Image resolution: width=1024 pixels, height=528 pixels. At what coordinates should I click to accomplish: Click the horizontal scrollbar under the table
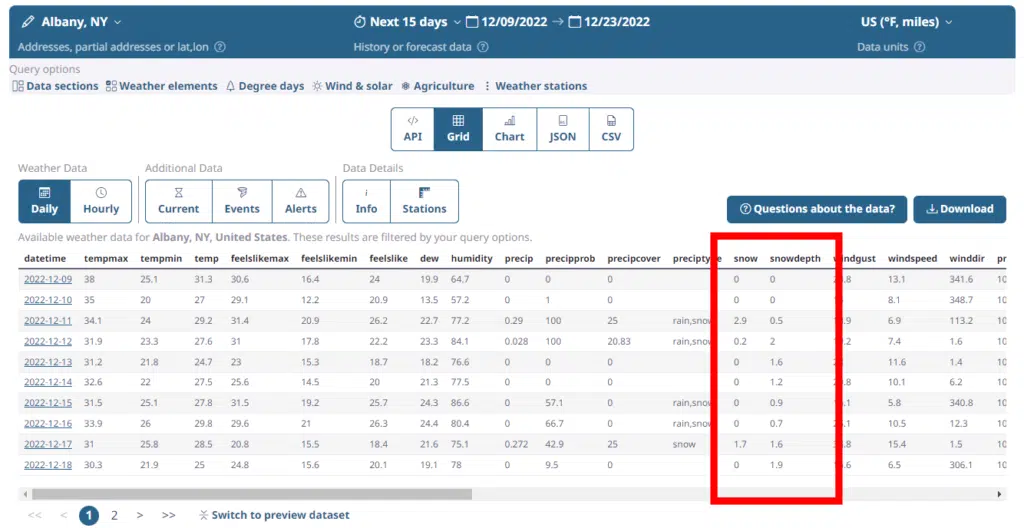pos(250,494)
